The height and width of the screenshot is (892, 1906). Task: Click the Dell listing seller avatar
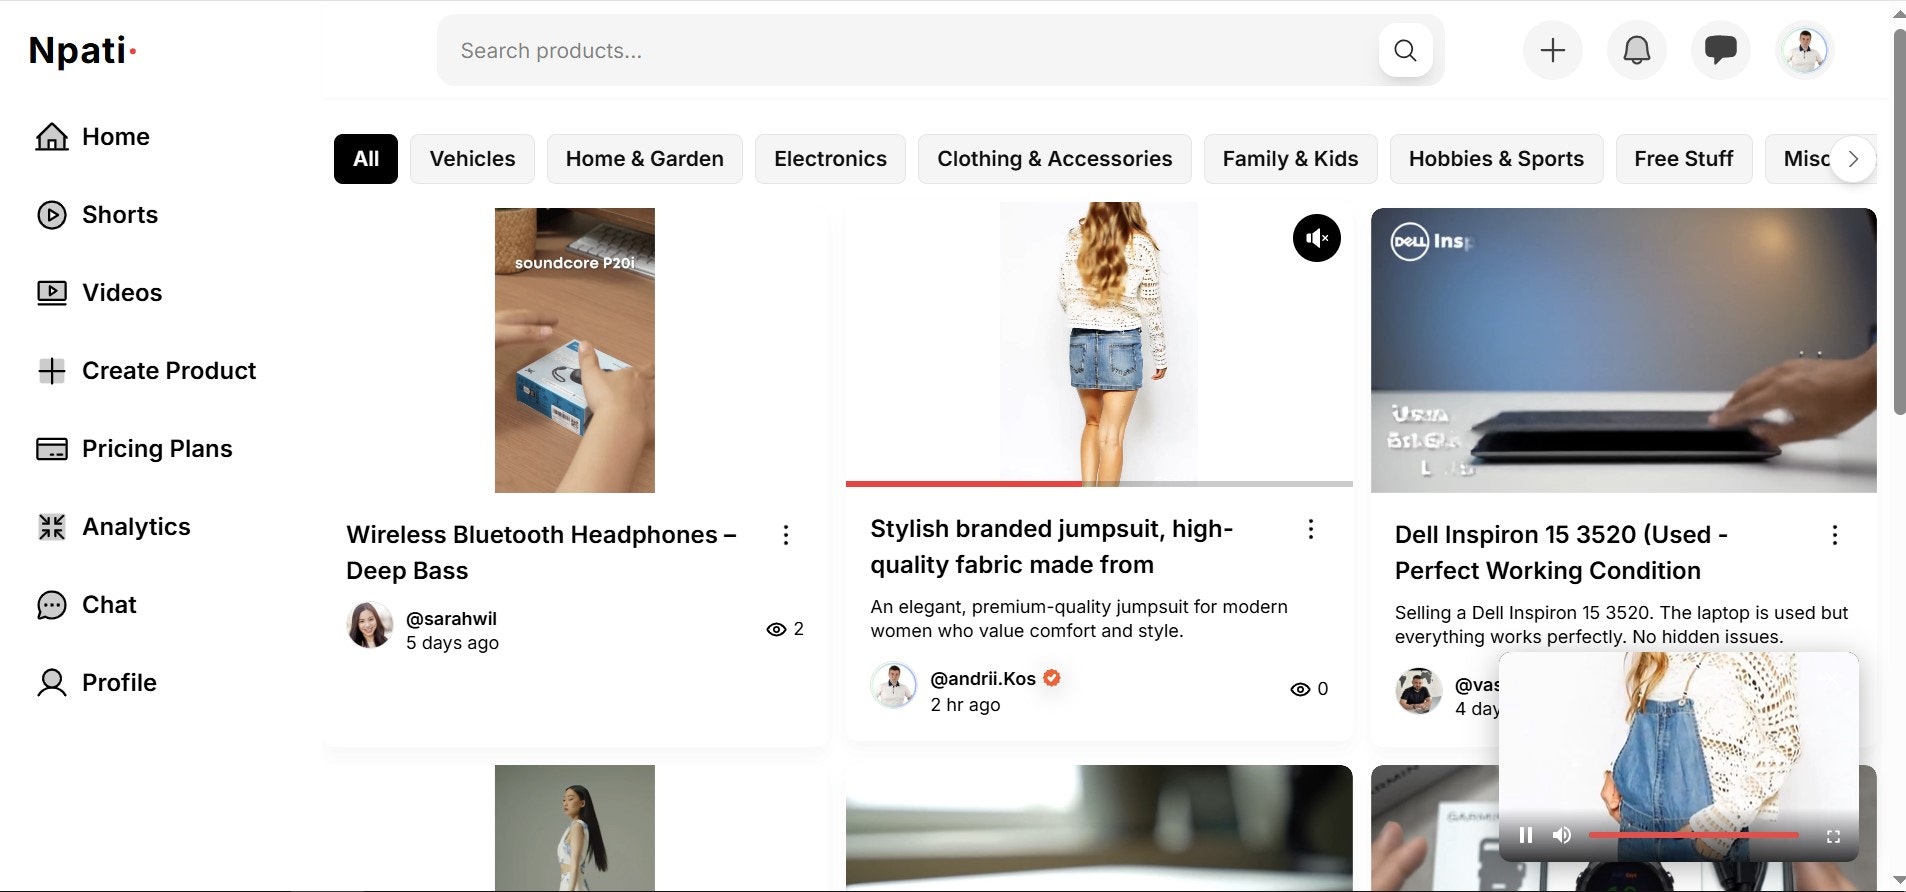coord(1419,692)
